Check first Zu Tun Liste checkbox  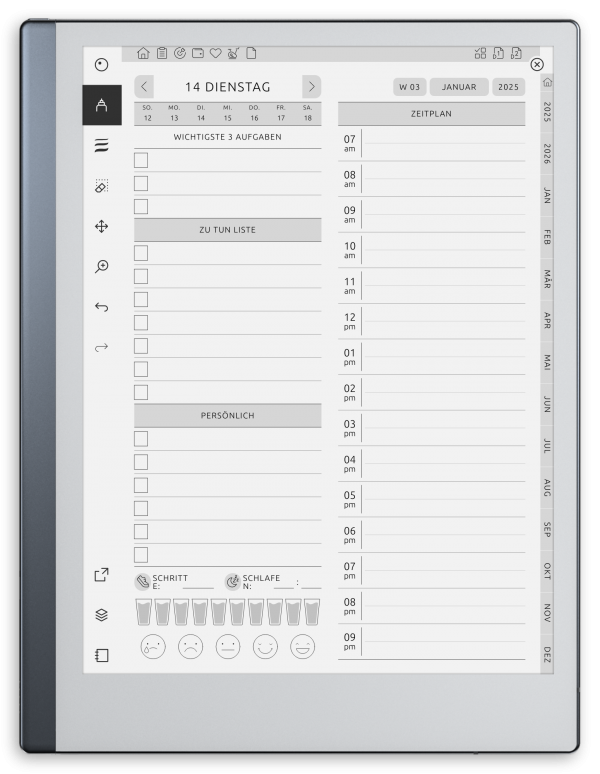(x=141, y=253)
